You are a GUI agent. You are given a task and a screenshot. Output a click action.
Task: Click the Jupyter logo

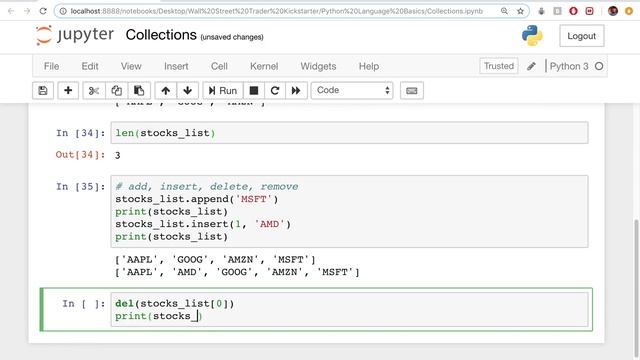75,35
